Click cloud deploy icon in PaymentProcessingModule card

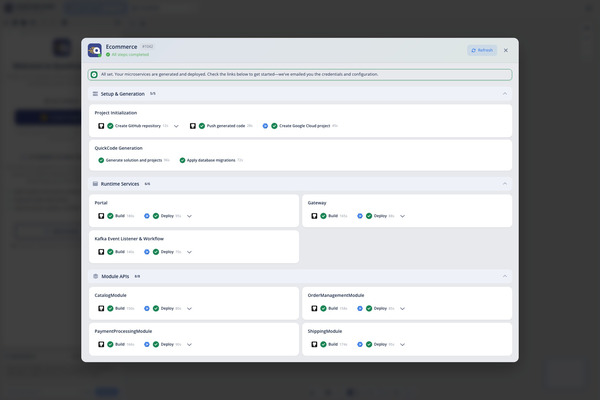pyautogui.click(x=147, y=344)
